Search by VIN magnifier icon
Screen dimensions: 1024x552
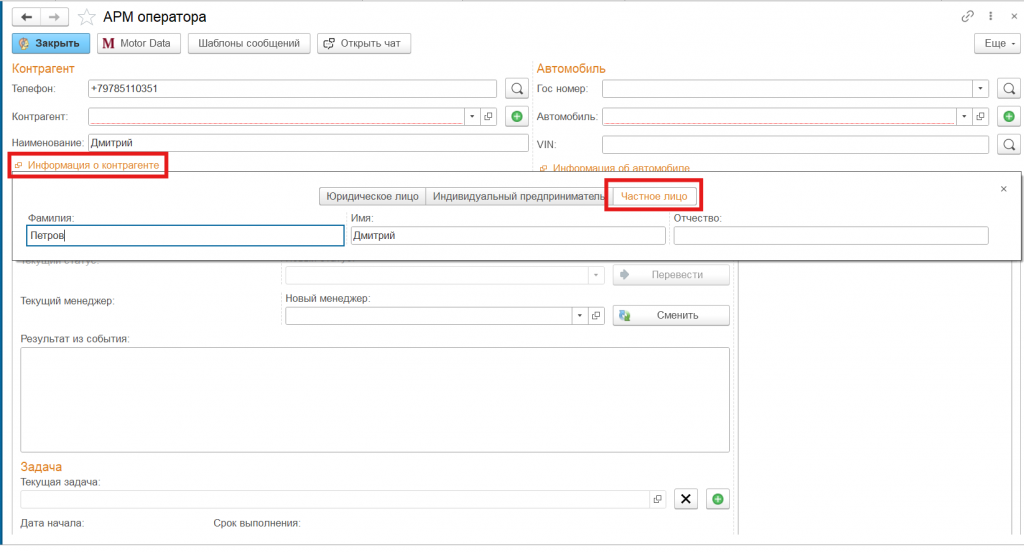click(x=1009, y=145)
